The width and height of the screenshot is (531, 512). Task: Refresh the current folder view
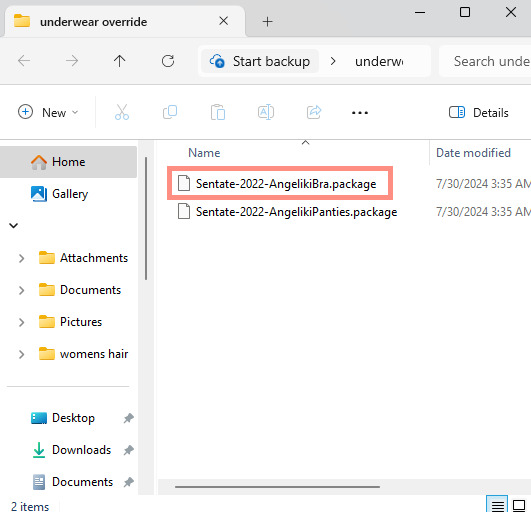point(168,61)
